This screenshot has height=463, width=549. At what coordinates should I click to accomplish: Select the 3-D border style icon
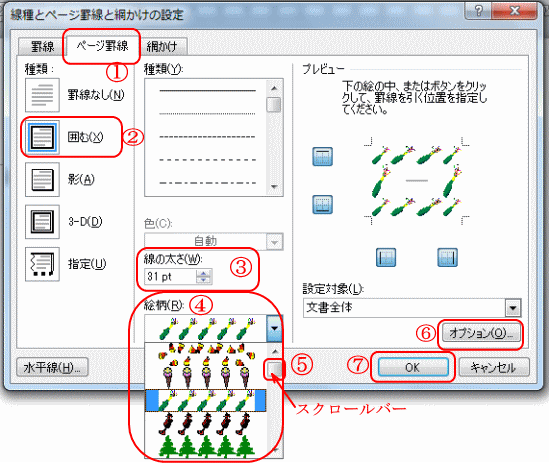(42, 222)
